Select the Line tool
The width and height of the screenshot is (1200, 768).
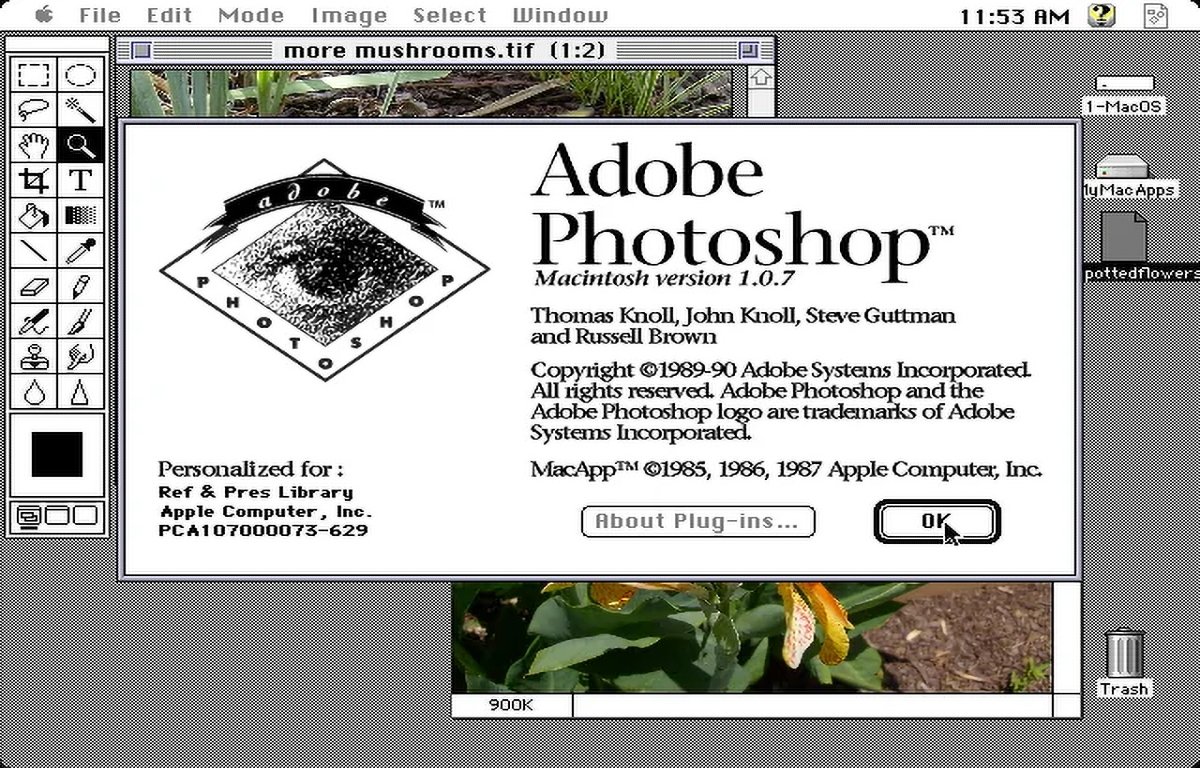[34, 250]
